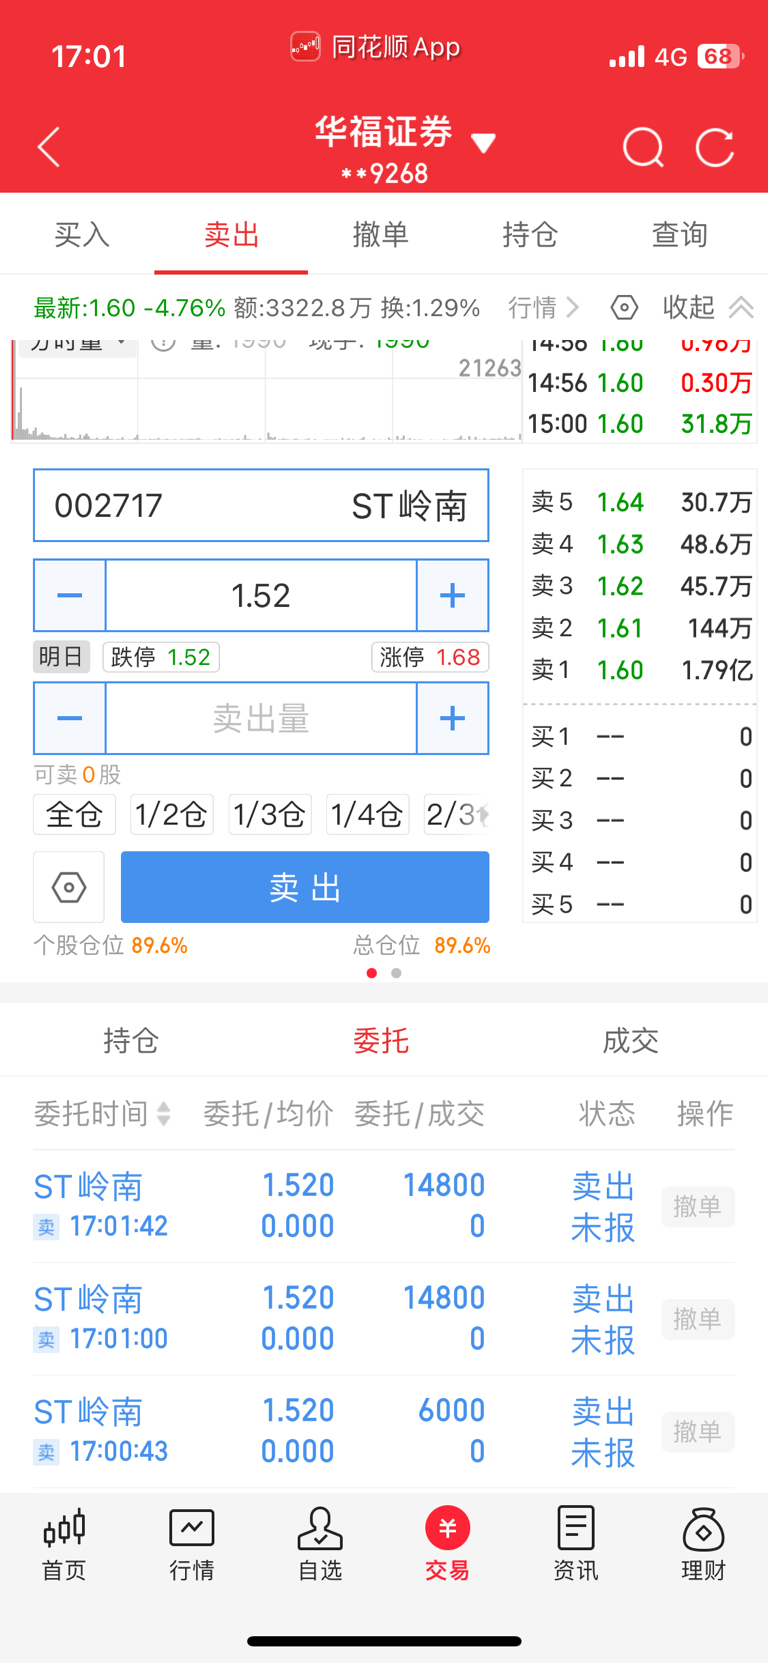768x1663 pixels.
Task: Open the 行情 link with chevron
Action: (544, 307)
